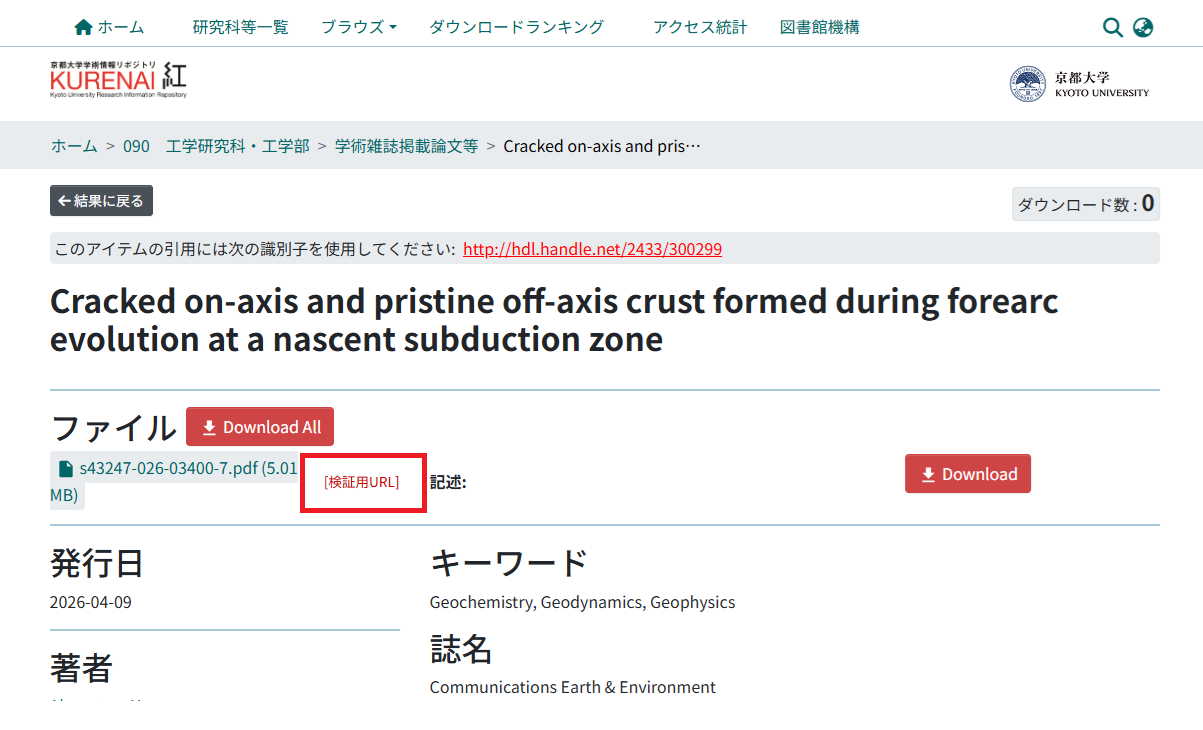Open the language globe icon
Image resolution: width=1203 pixels, height=730 pixels.
(x=1143, y=27)
